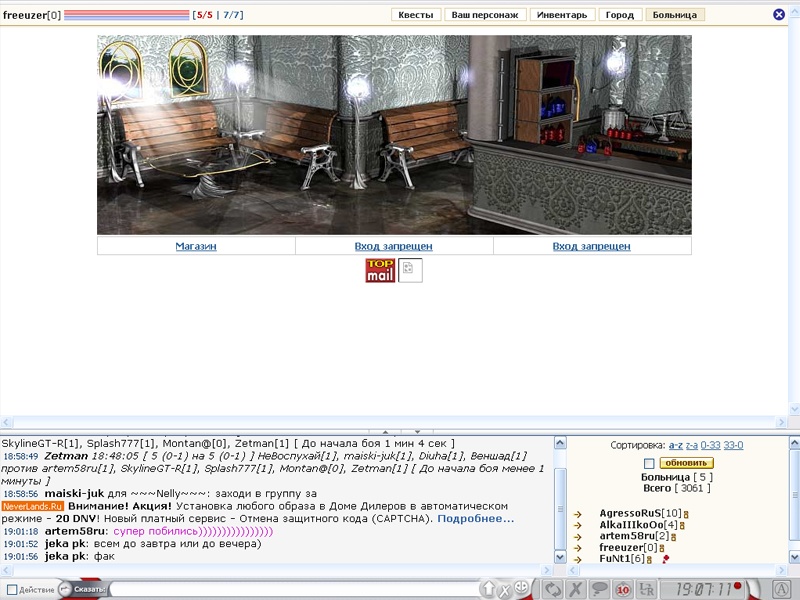Go to the Город menu item
Image resolution: width=800 pixels, height=600 pixels.
619,15
